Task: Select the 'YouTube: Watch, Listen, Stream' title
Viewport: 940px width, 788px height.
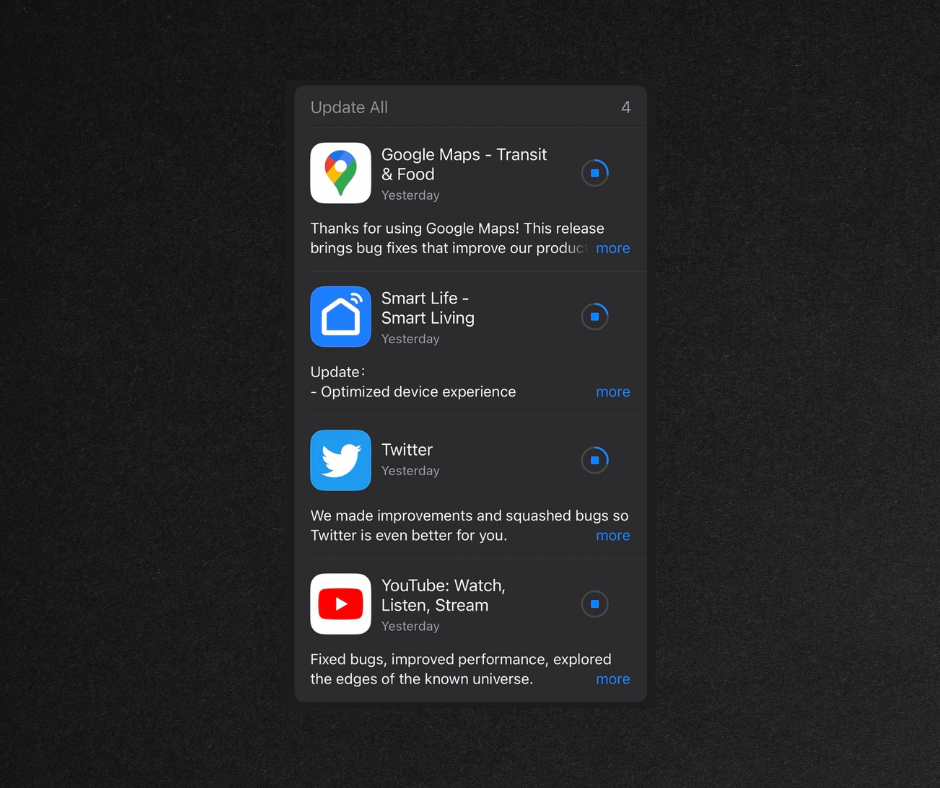Action: [444, 595]
